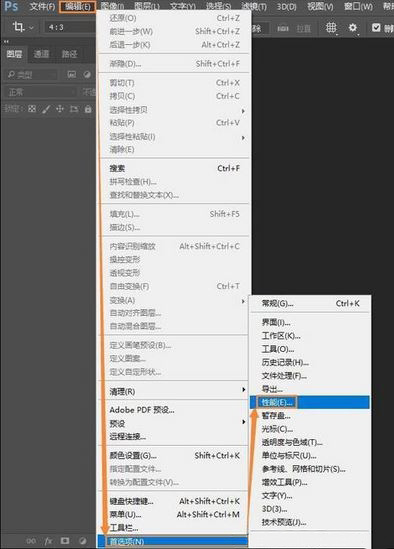
Task: Open 工作区(K)... preferences
Action: tap(310, 335)
